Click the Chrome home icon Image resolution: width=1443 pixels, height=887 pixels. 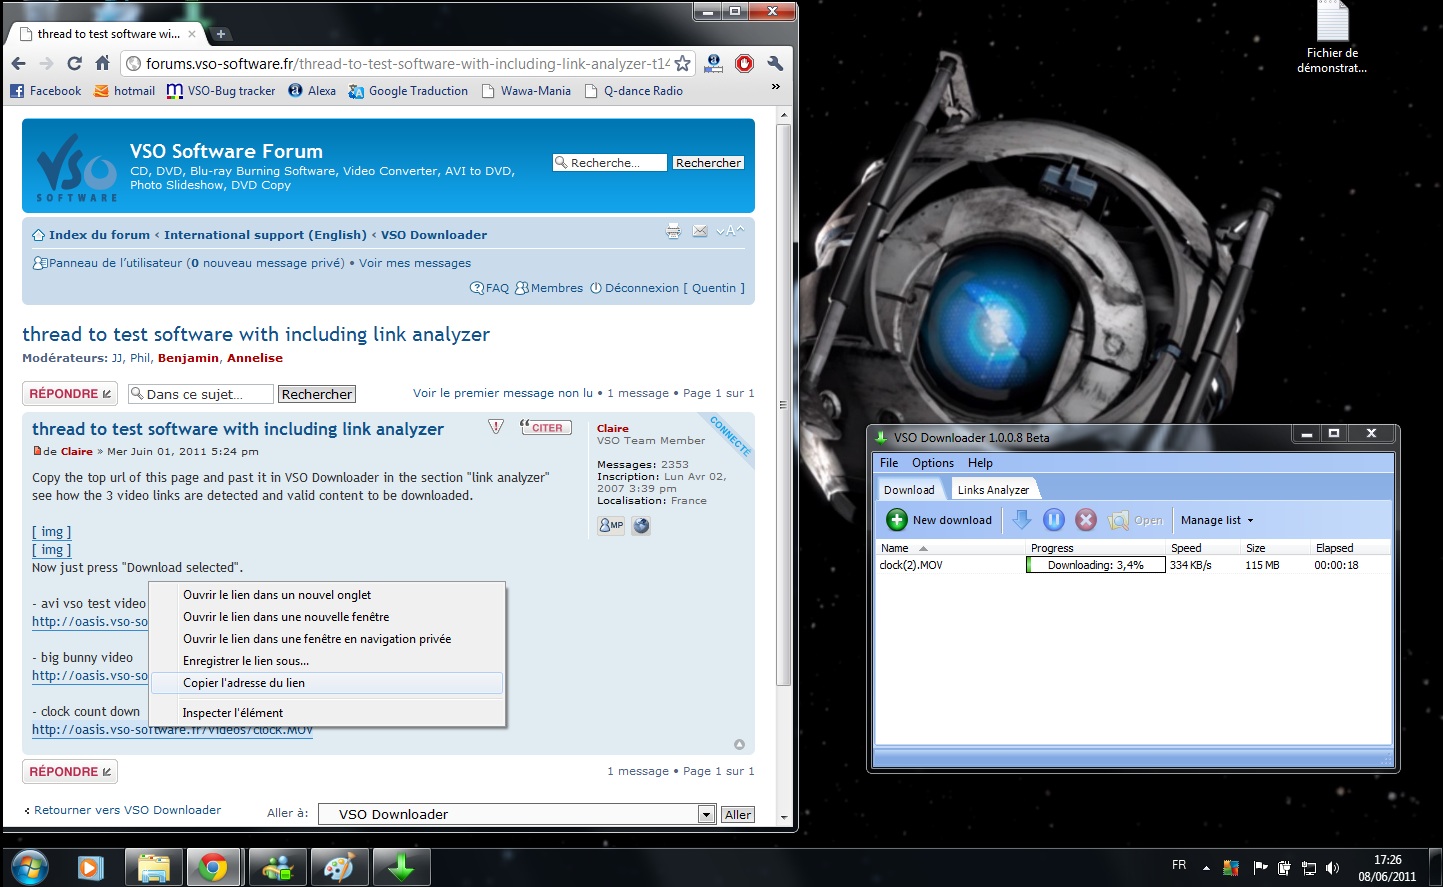[x=102, y=63]
